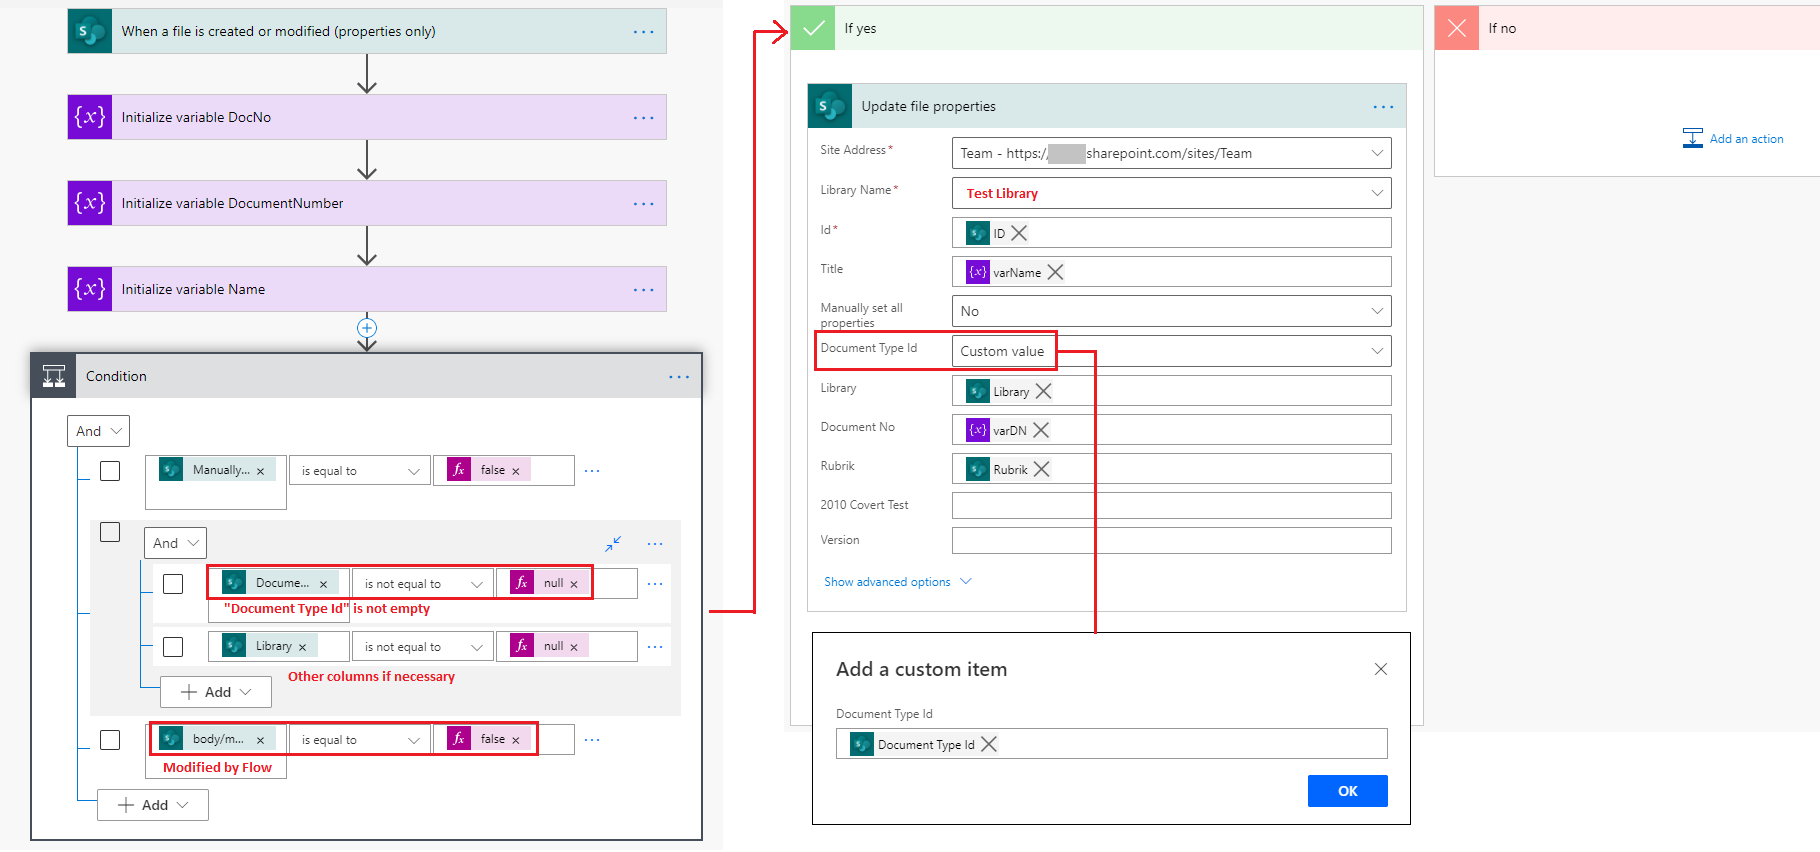Image resolution: width=1820 pixels, height=852 pixels.
Task: Tick checkbox for the nested And group
Action: [x=110, y=532]
